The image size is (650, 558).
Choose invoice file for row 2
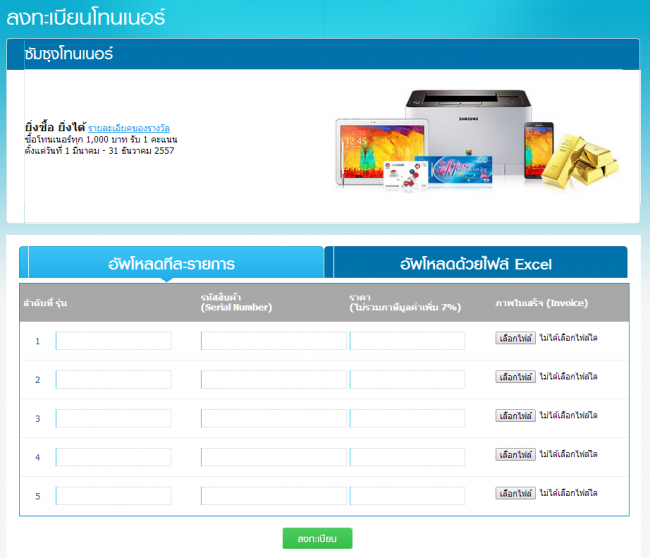(515, 376)
